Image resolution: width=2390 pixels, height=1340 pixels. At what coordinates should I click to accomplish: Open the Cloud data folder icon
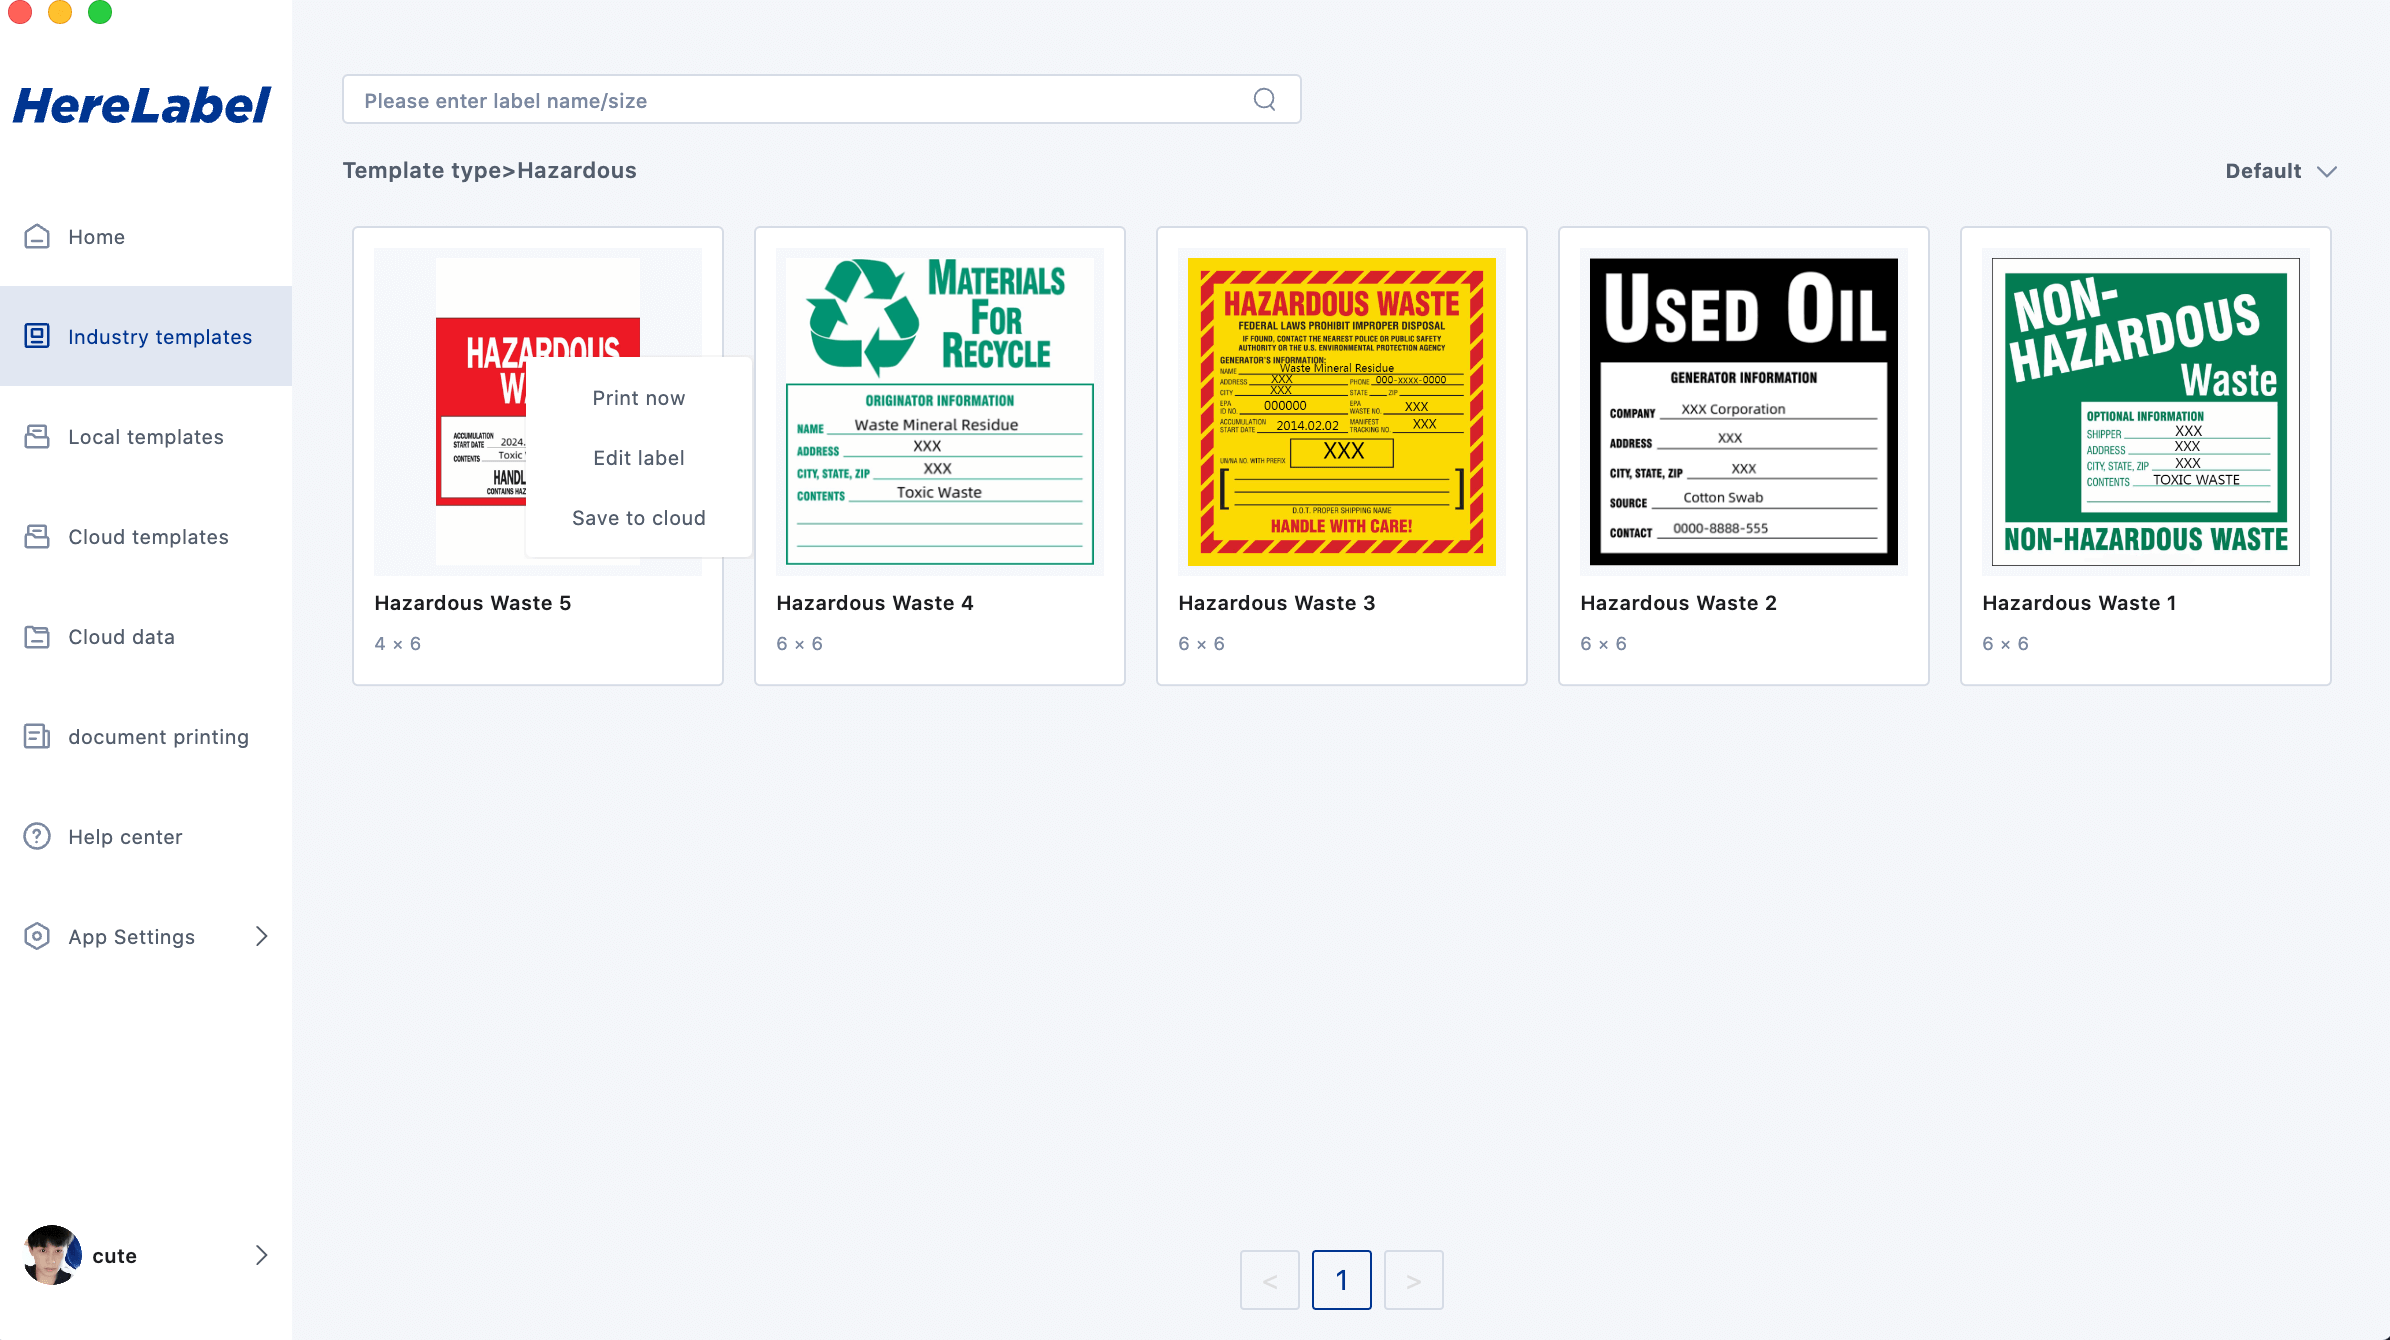pos(37,637)
